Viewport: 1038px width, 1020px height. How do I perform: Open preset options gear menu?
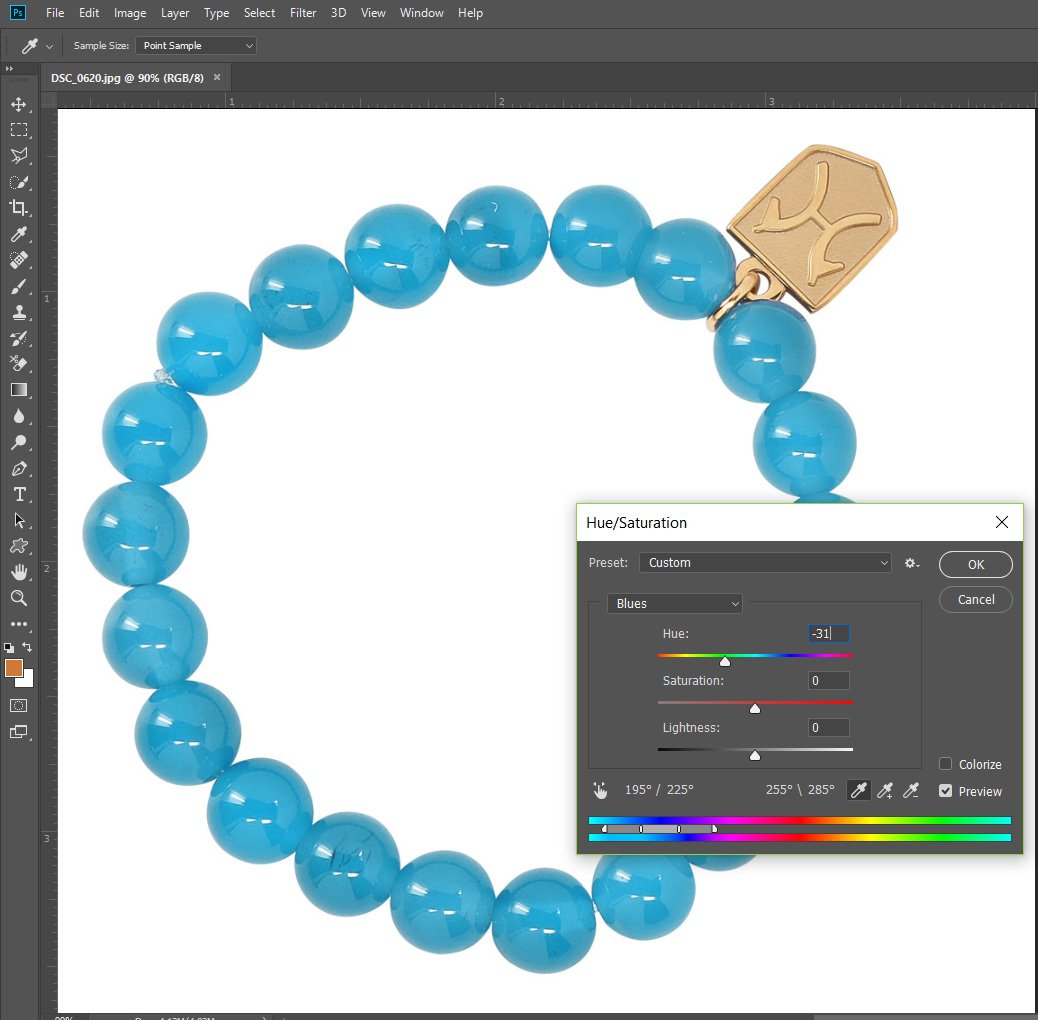[912, 563]
